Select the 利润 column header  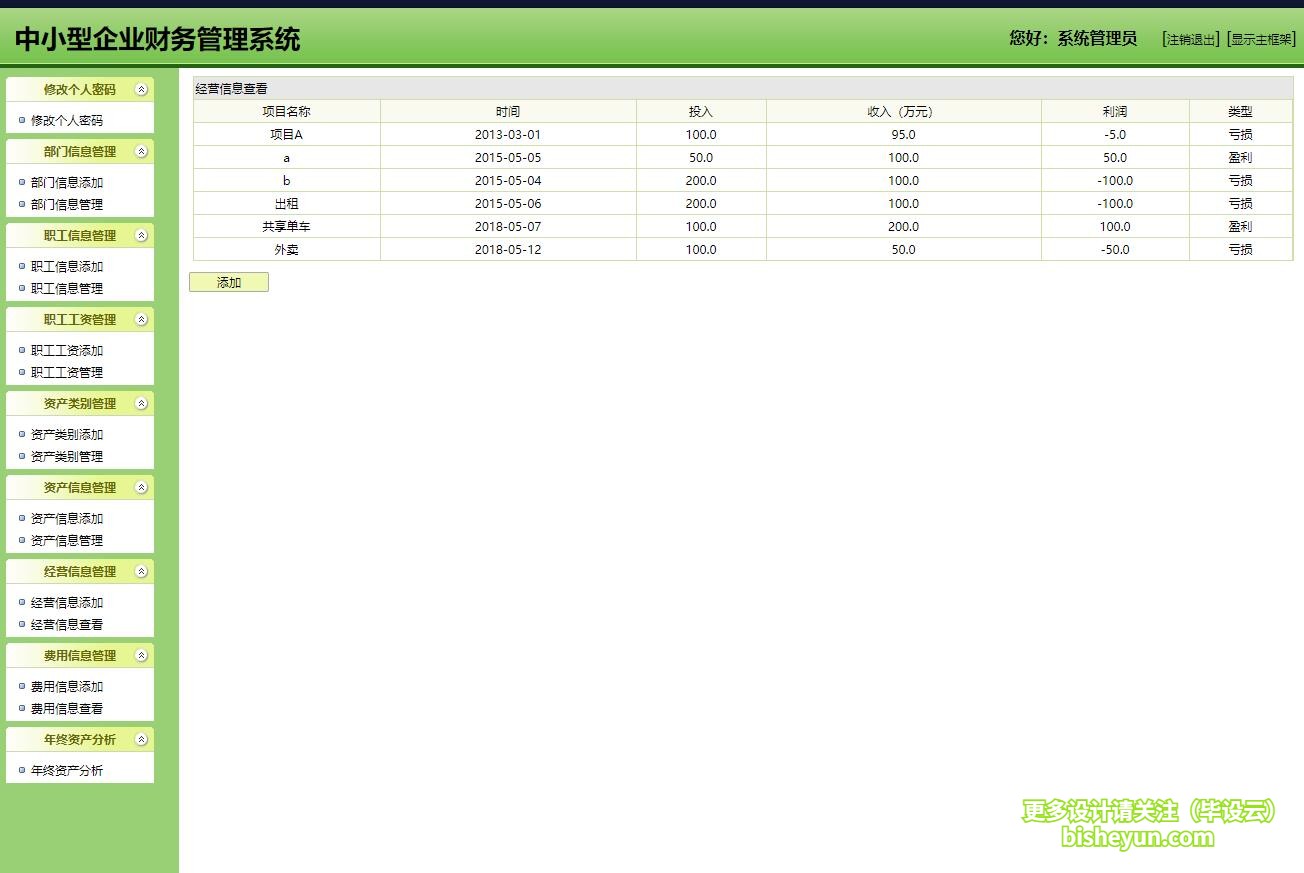pos(1115,112)
